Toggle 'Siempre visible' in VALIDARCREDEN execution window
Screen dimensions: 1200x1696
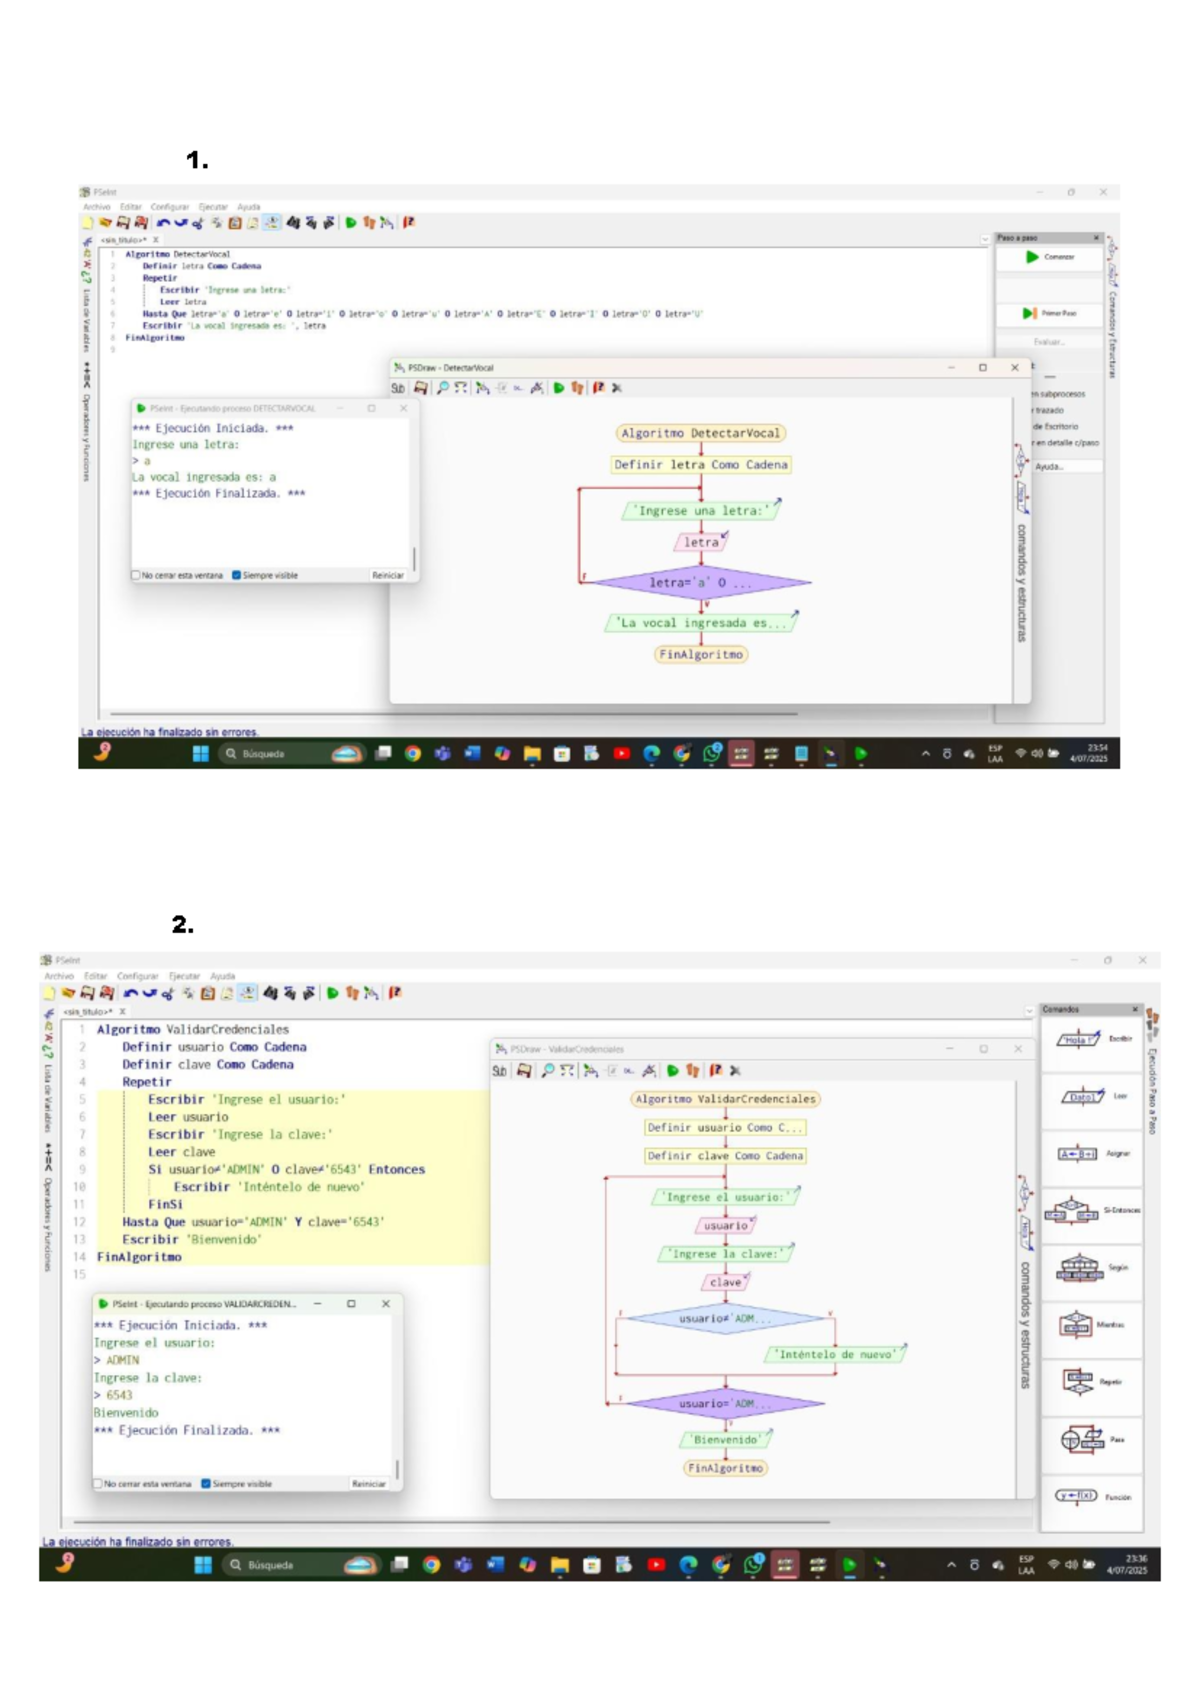point(206,1484)
